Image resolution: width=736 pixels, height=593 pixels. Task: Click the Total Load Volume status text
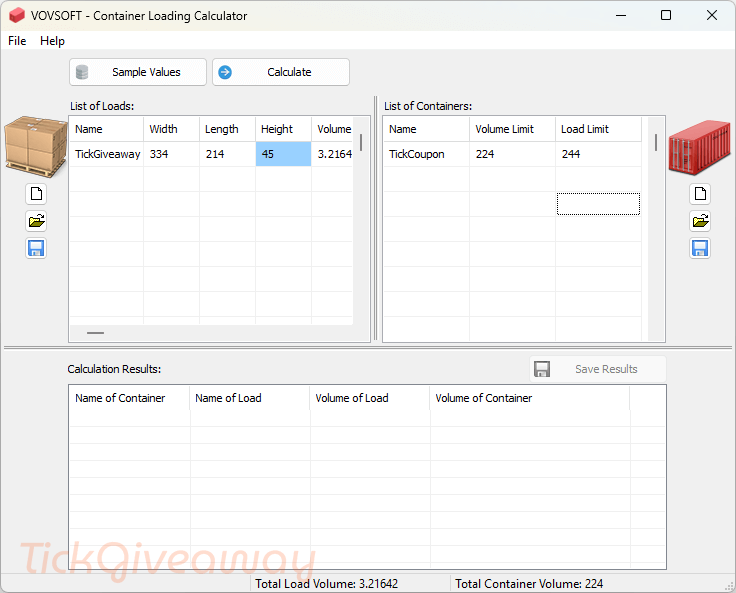point(326,584)
